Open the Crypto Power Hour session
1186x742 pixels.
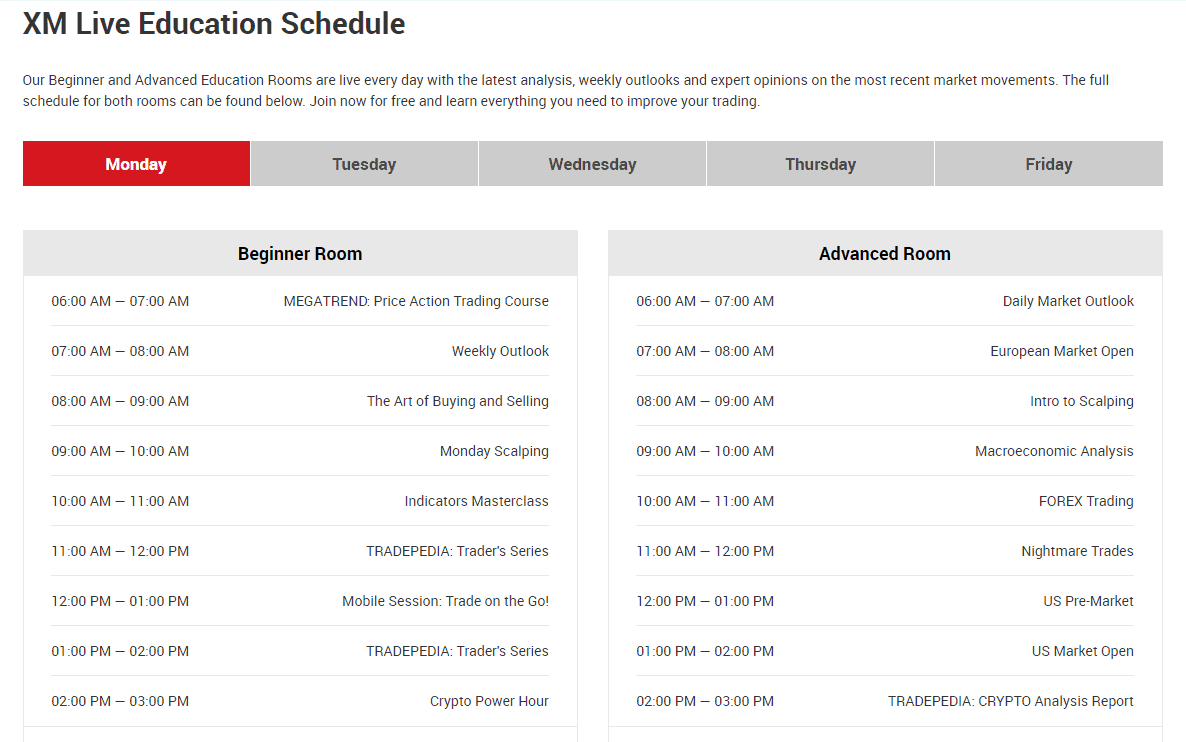point(489,701)
